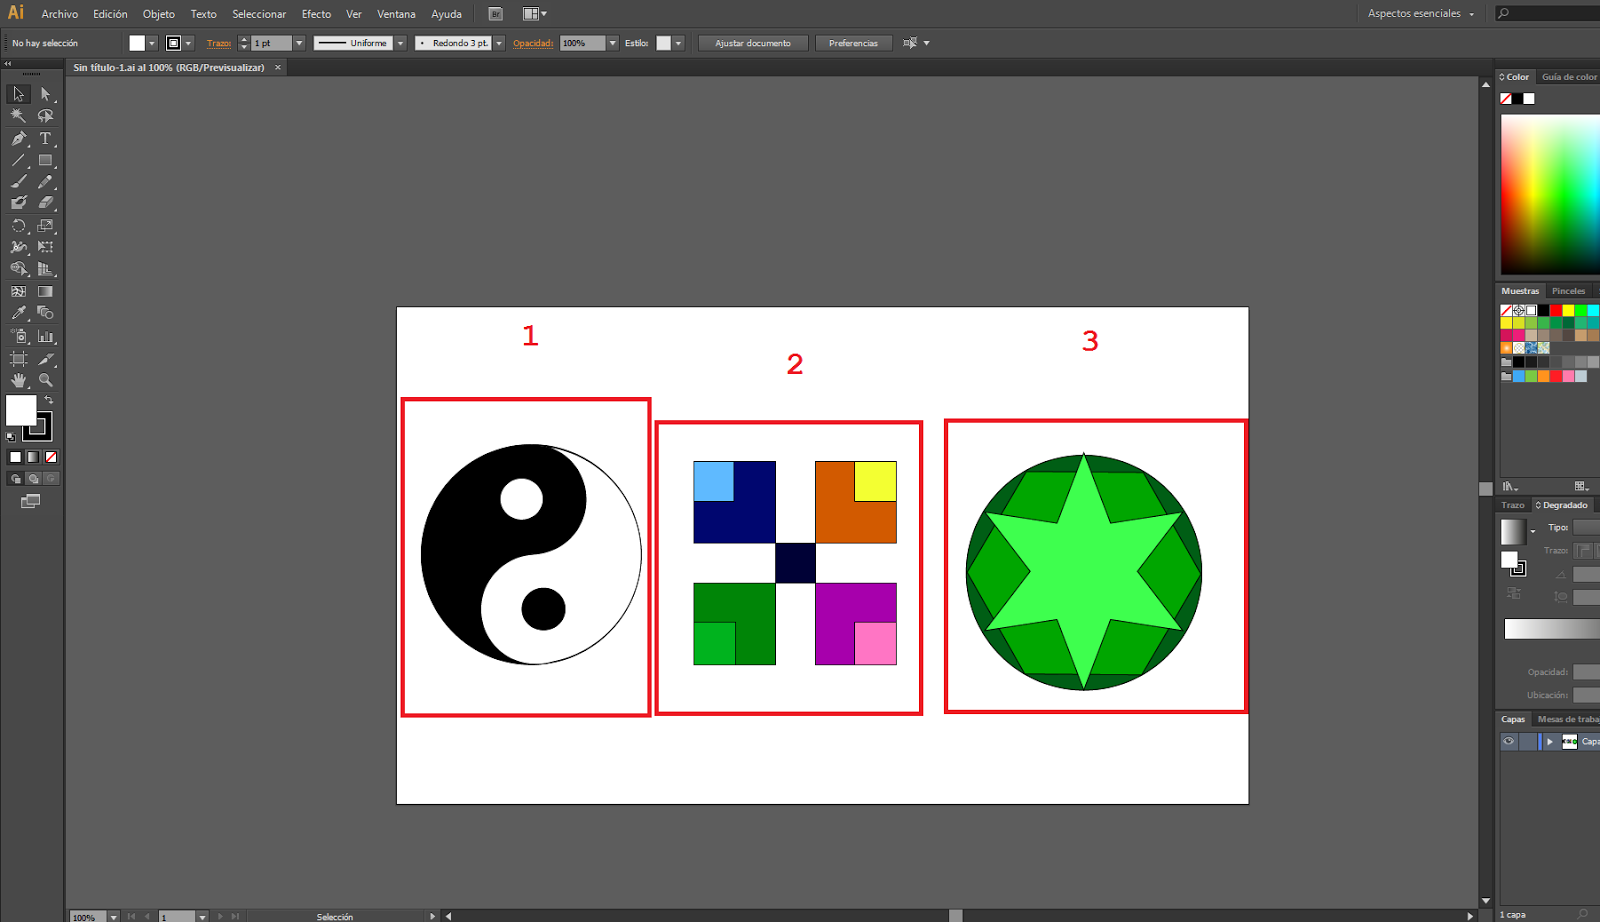
Task: Switch to the Pinceles tab
Action: coord(1570,290)
